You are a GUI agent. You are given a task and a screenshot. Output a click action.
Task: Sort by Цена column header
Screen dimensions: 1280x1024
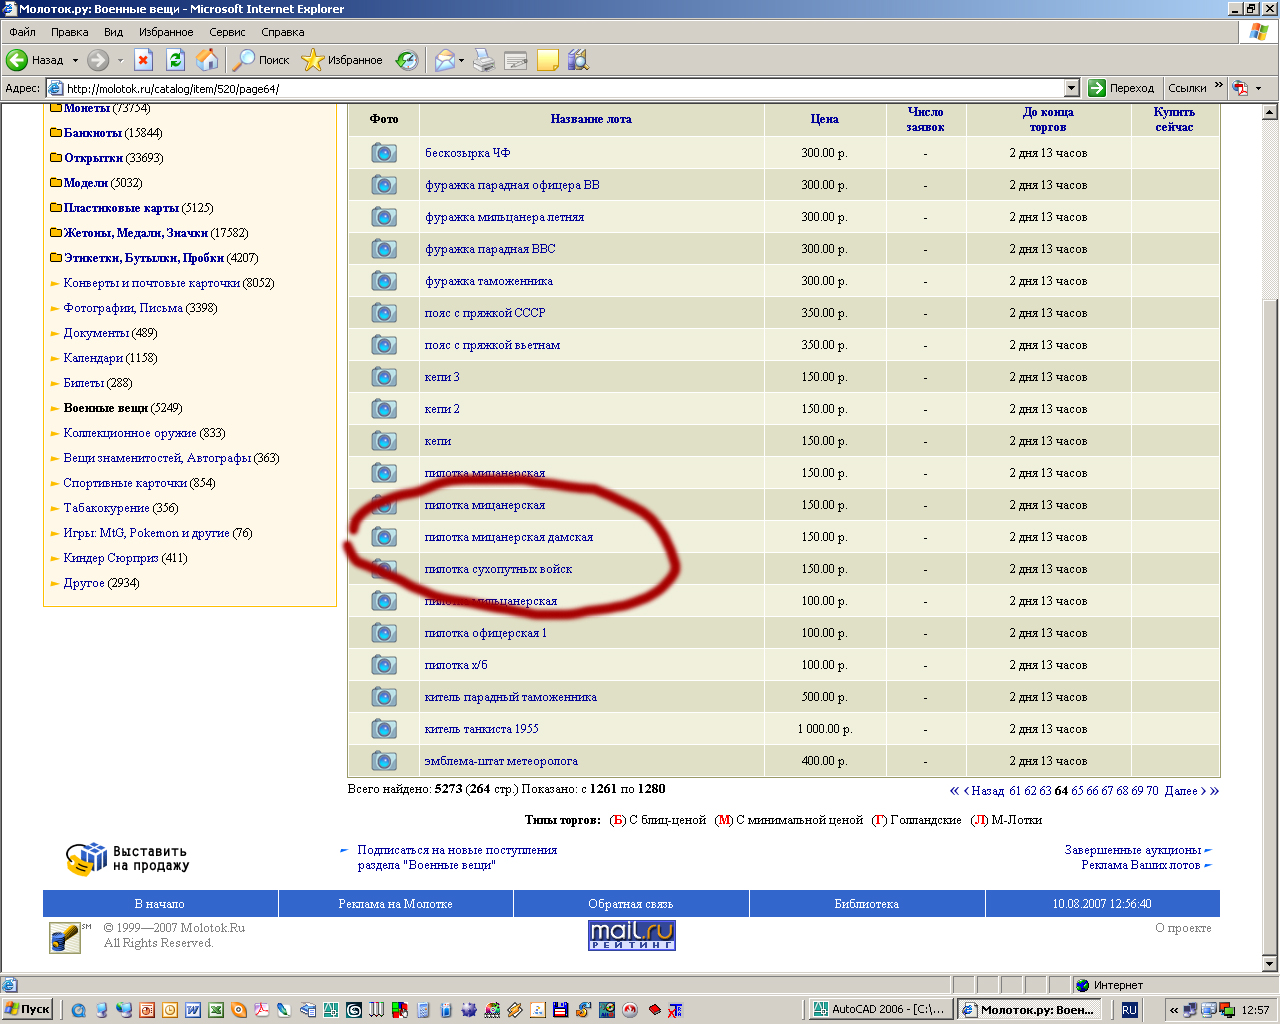(825, 119)
